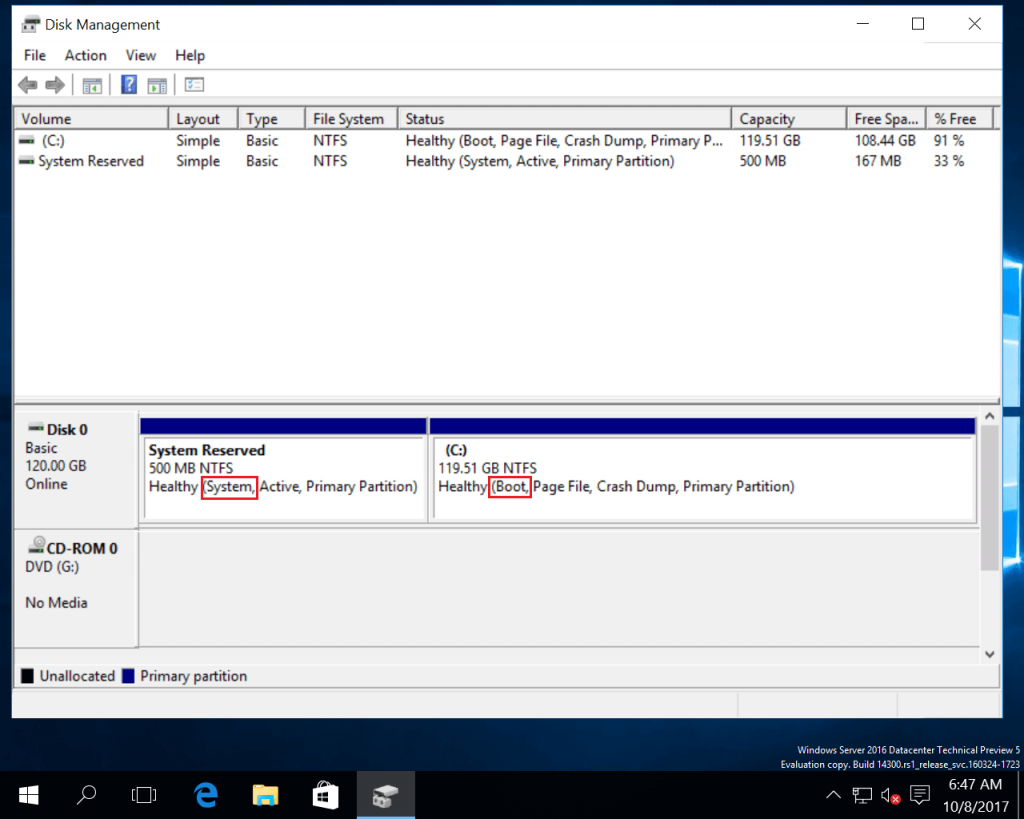The width and height of the screenshot is (1024, 819).
Task: Show the console tree pane
Action: pyautogui.click(x=91, y=84)
